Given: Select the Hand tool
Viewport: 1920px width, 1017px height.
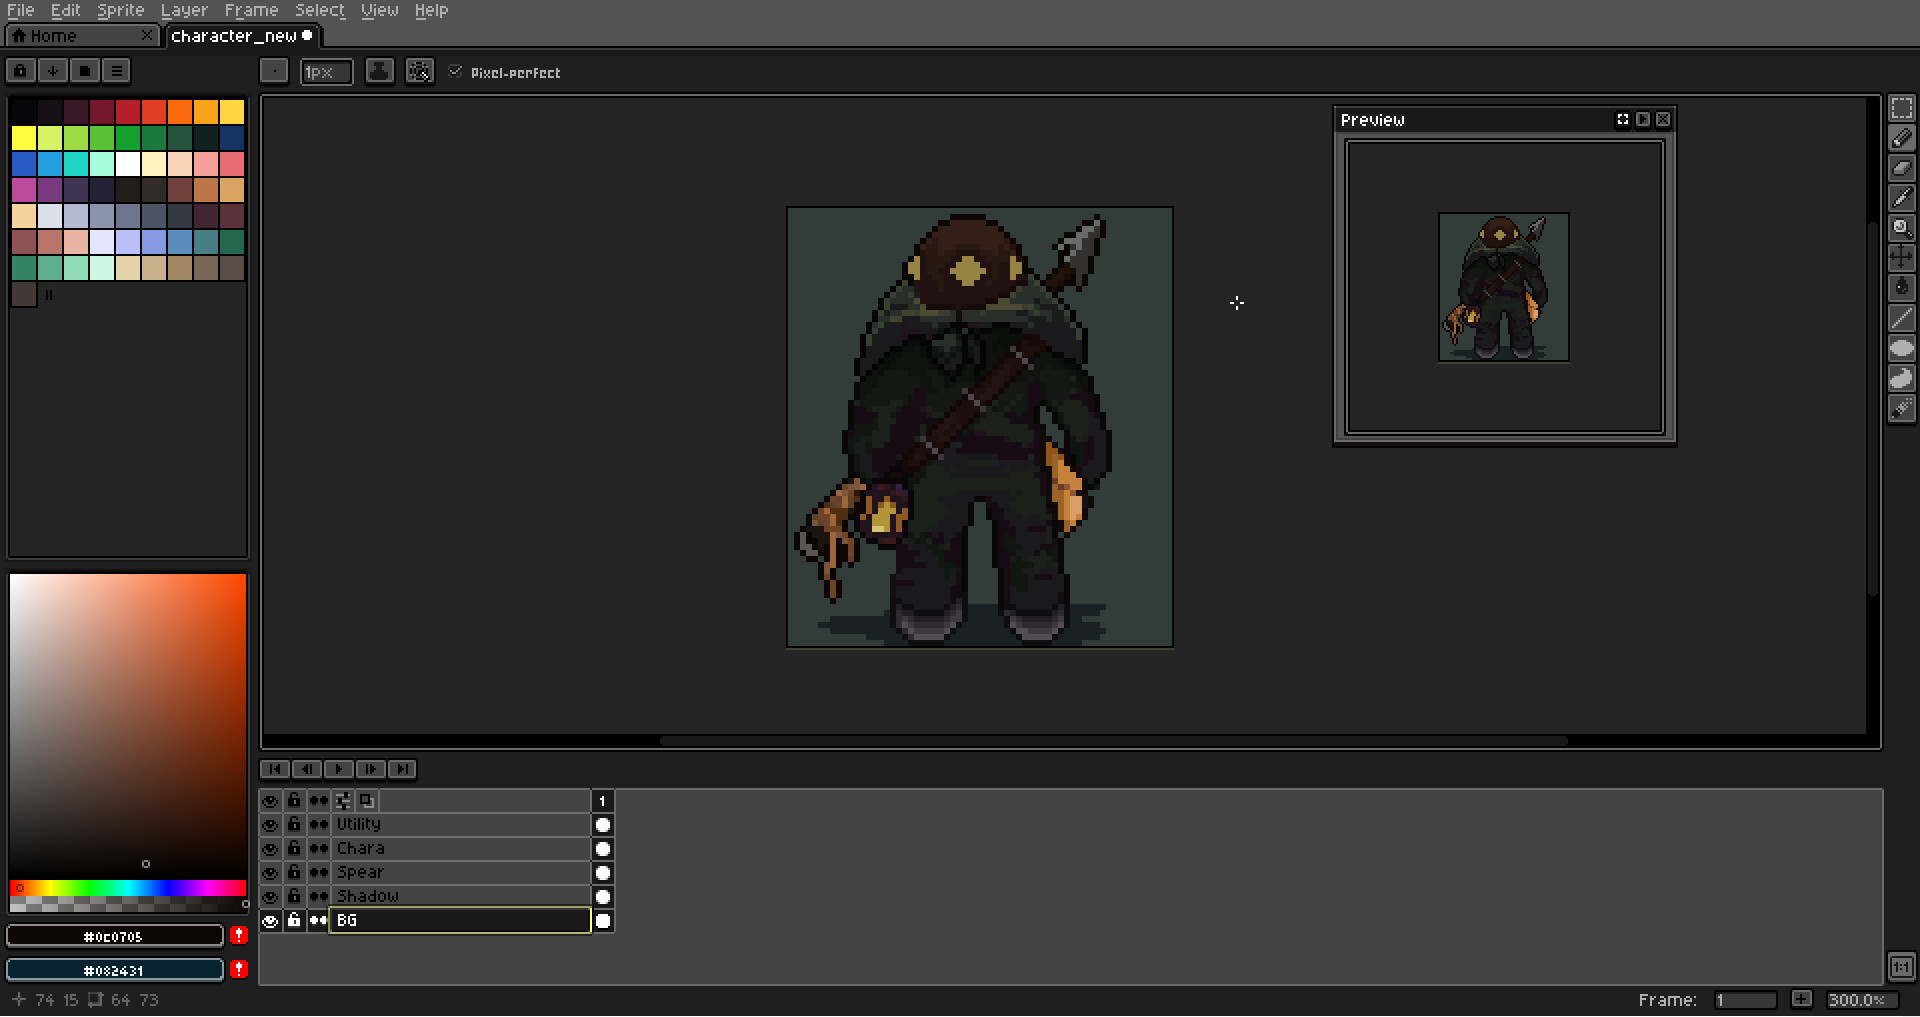Looking at the screenshot, I should point(1901,257).
